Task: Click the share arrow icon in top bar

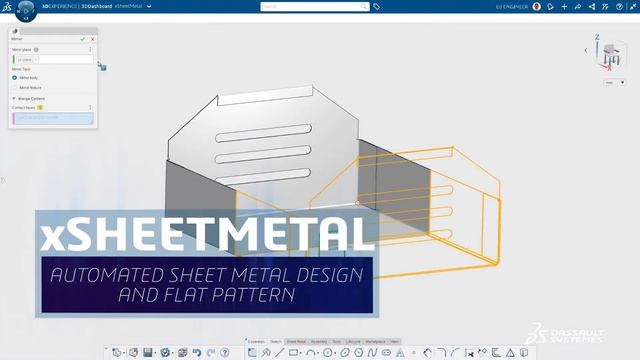Action: point(578,7)
